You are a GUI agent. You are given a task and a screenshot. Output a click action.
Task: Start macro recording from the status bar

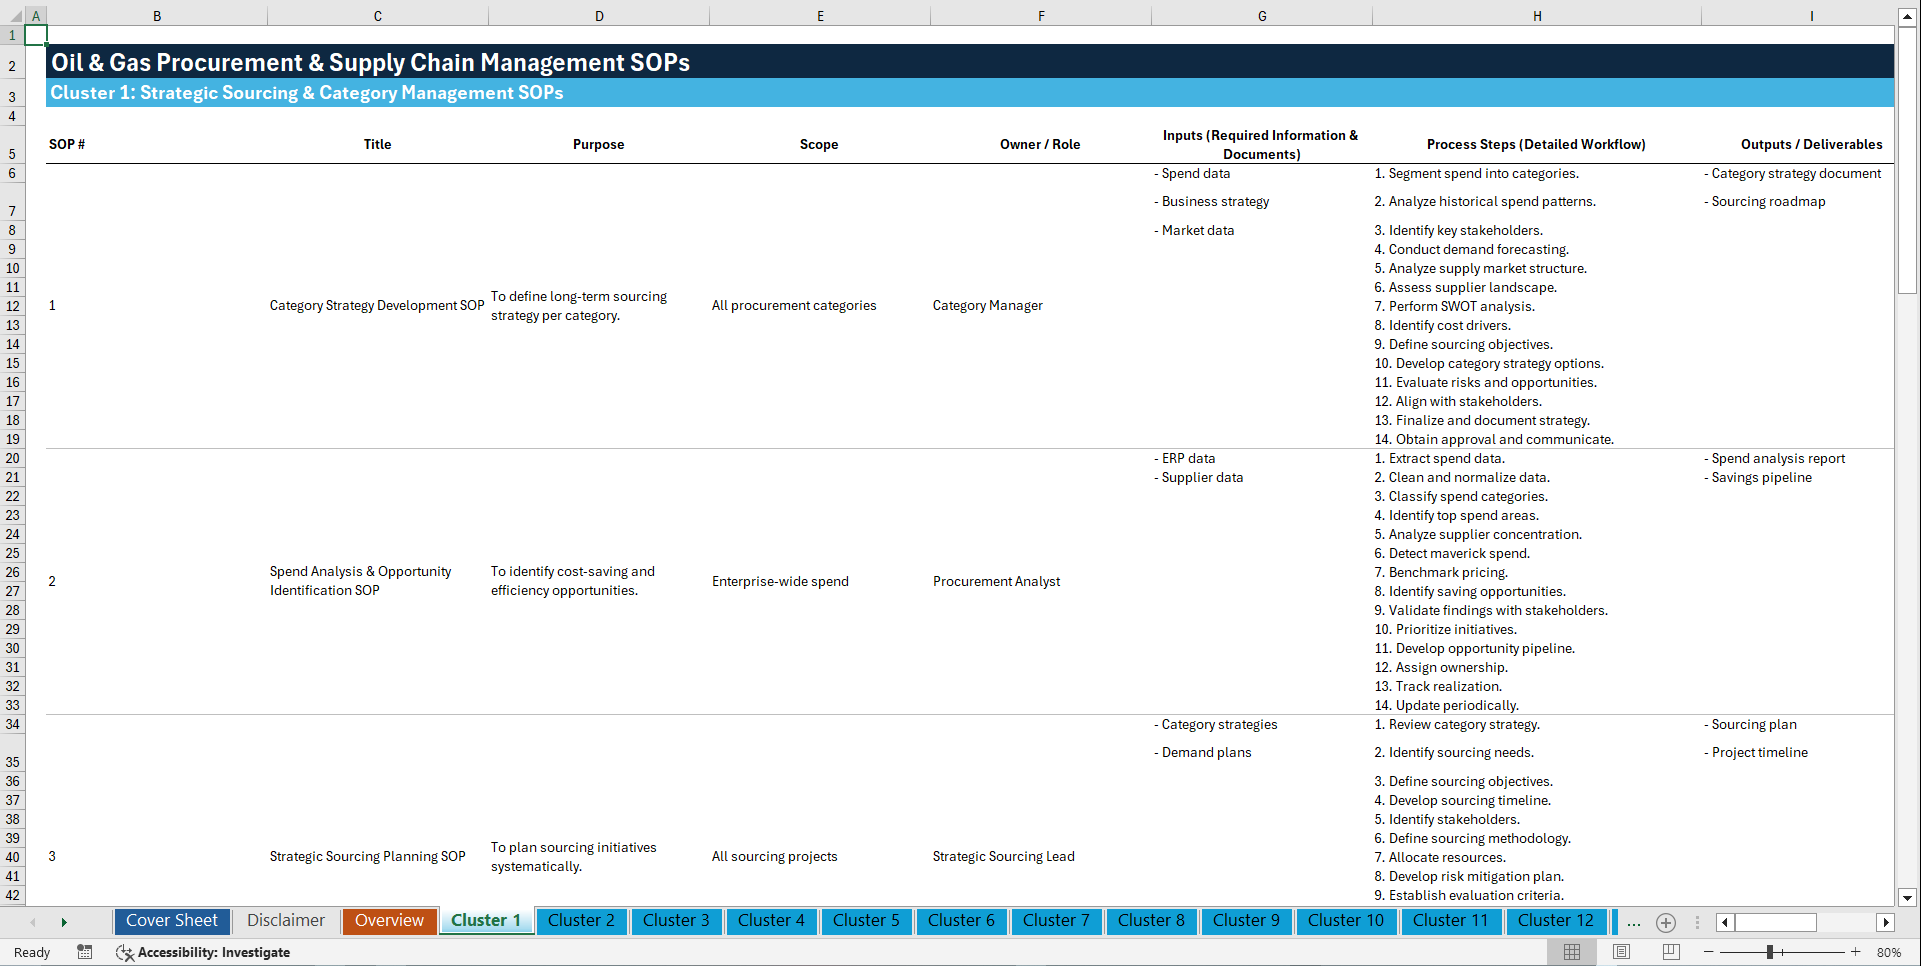85,952
